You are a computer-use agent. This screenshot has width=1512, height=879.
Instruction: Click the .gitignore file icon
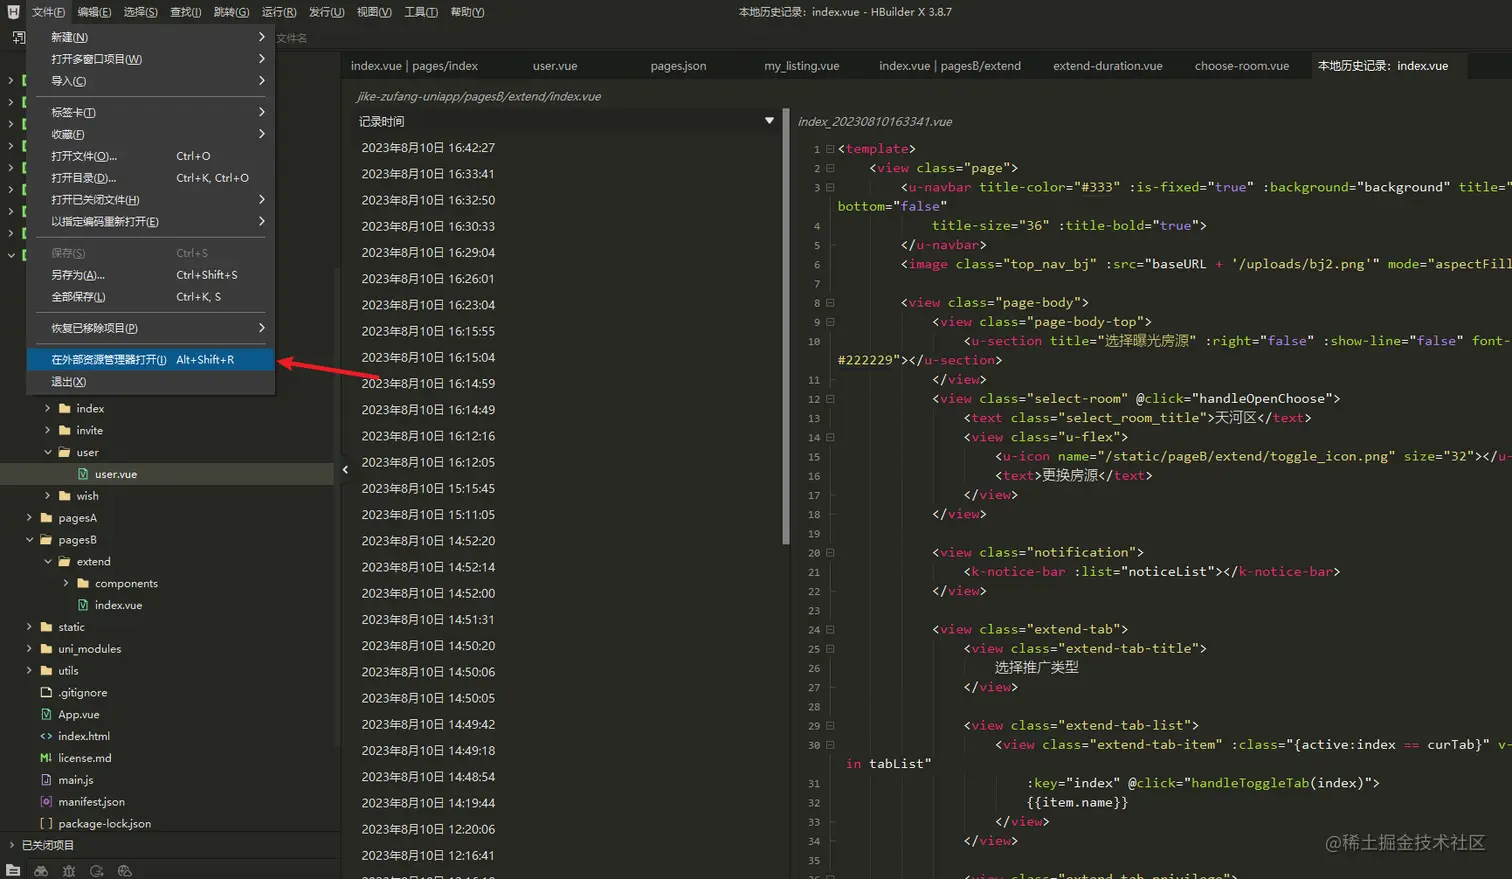46,692
